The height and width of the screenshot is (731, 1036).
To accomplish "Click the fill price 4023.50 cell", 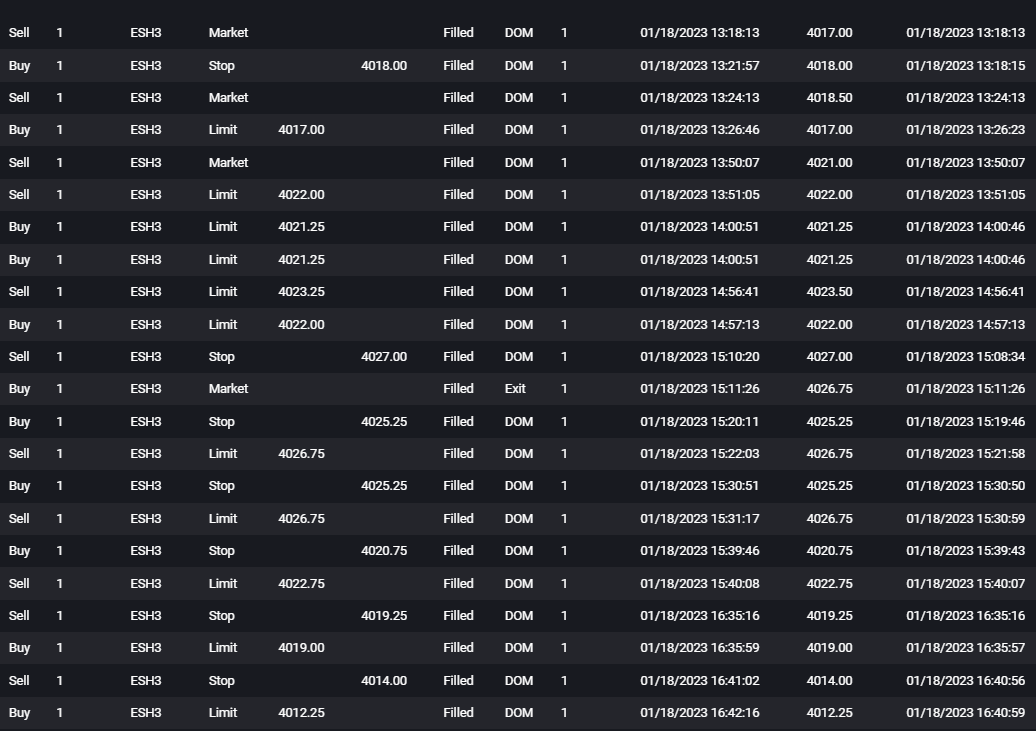I will (x=829, y=291).
